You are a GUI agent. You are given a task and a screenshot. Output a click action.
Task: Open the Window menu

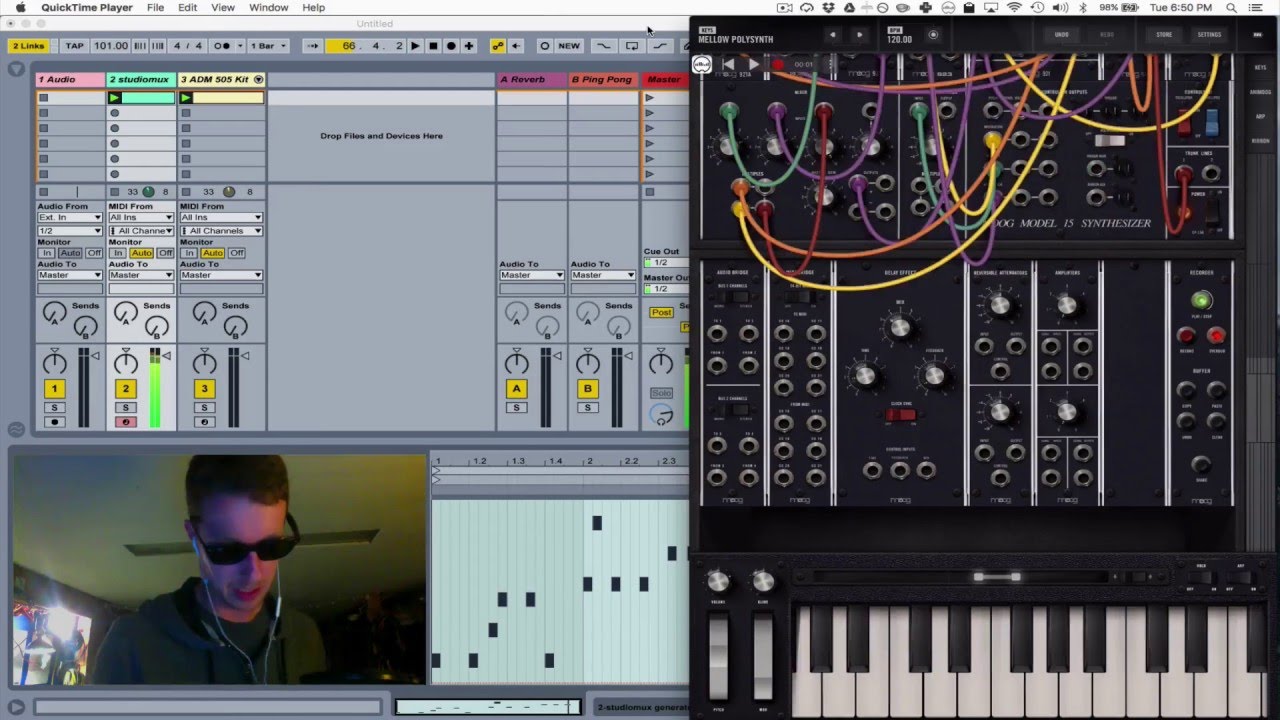[268, 7]
